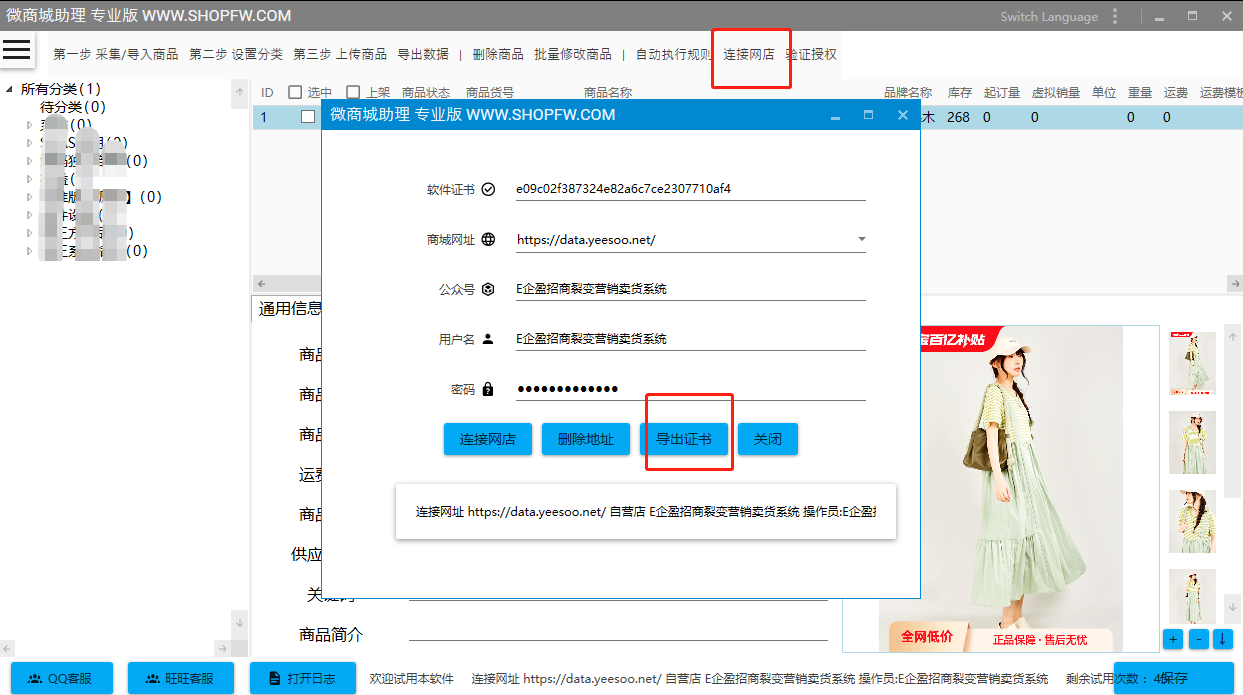Expand the first category under 待分类
The width and height of the screenshot is (1243, 695).
coord(30,125)
